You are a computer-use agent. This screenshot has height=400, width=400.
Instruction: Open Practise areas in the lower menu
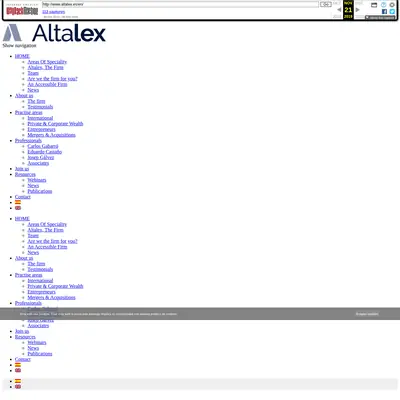(x=29, y=275)
